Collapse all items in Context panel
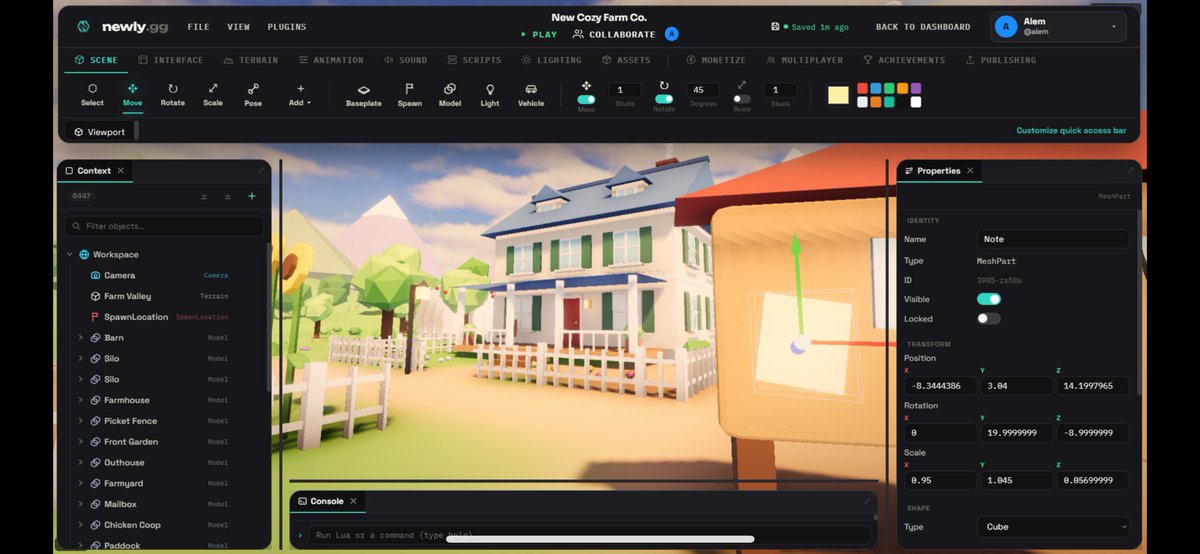The width and height of the screenshot is (1200, 554). tap(227, 197)
